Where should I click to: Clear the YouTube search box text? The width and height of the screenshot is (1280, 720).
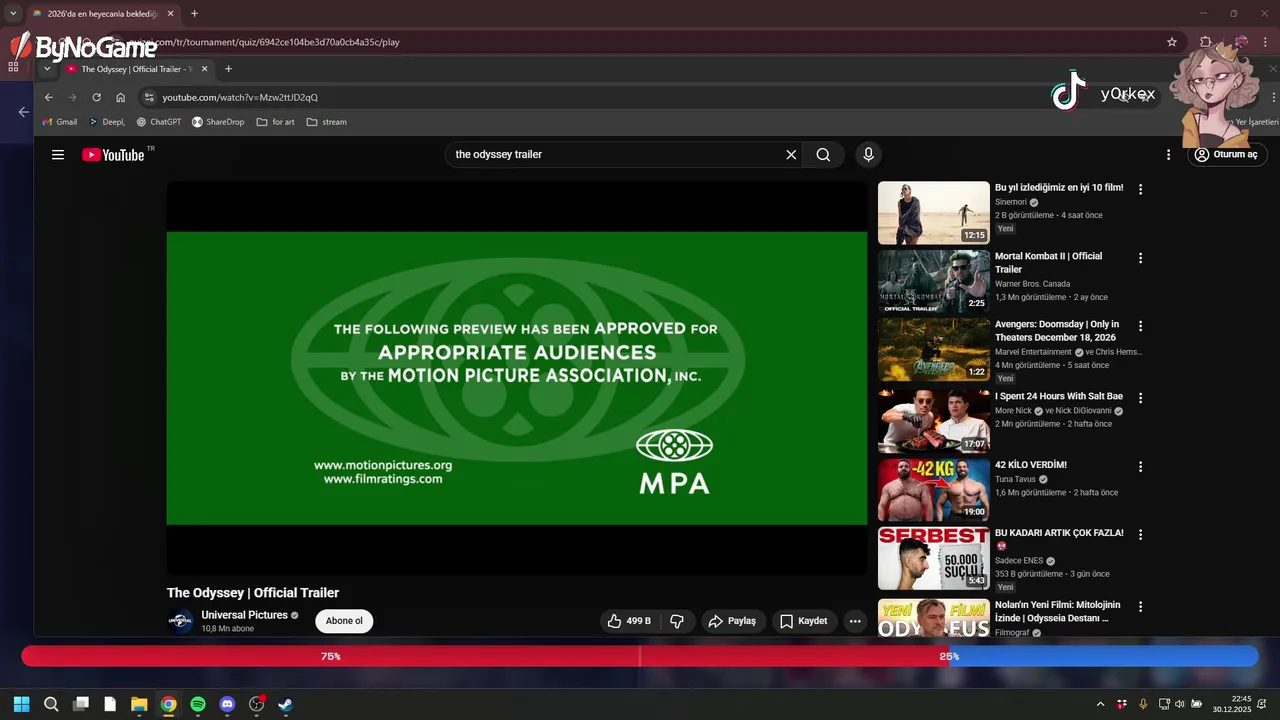[x=791, y=155]
